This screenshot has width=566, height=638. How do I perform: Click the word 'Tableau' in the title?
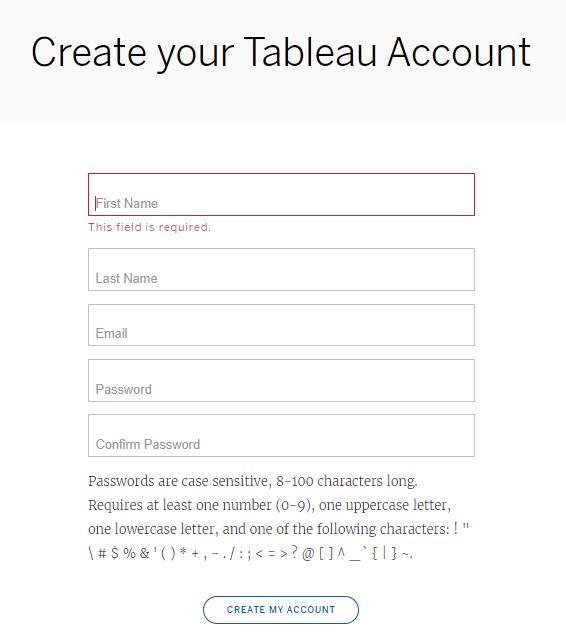tap(310, 52)
